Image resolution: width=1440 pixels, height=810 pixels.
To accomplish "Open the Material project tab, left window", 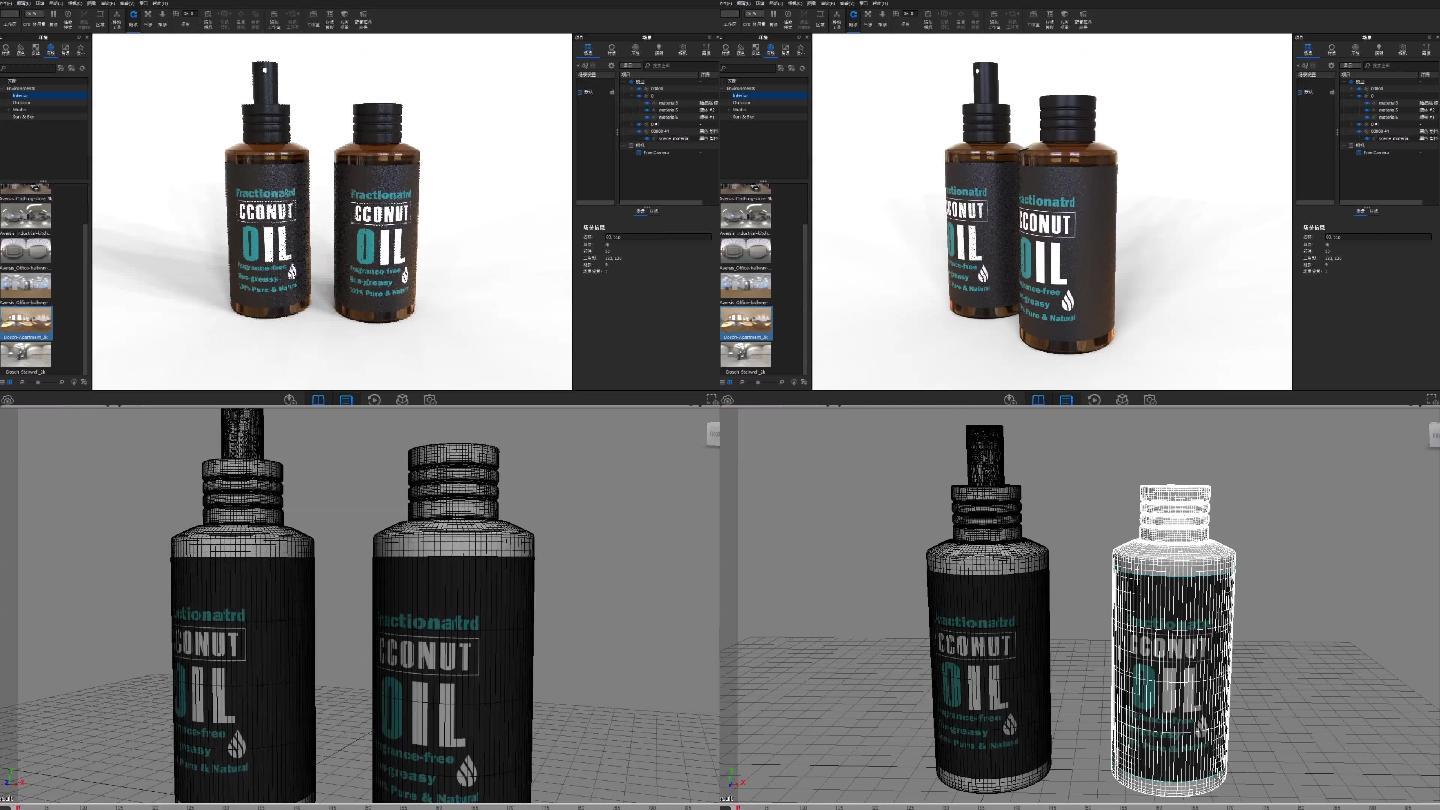I will click(x=612, y=49).
